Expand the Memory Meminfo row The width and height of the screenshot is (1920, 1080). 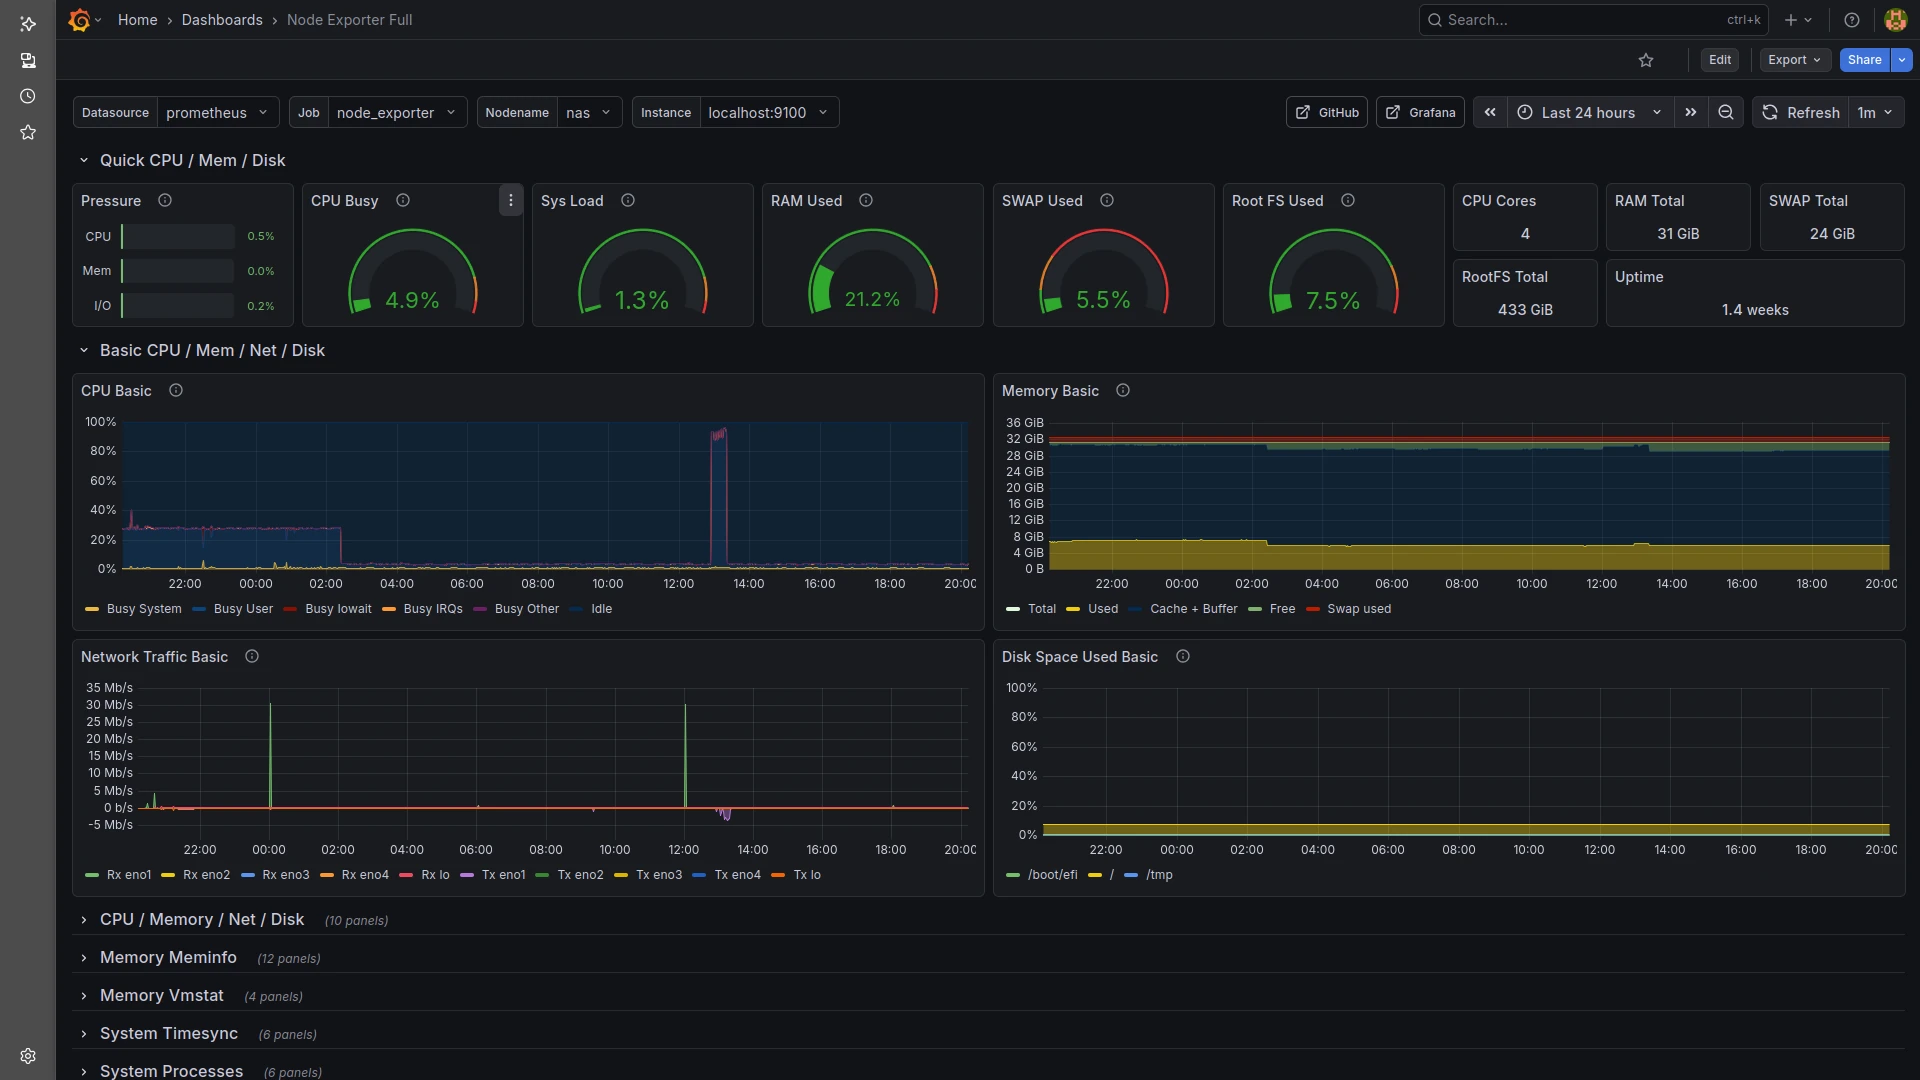168,958
